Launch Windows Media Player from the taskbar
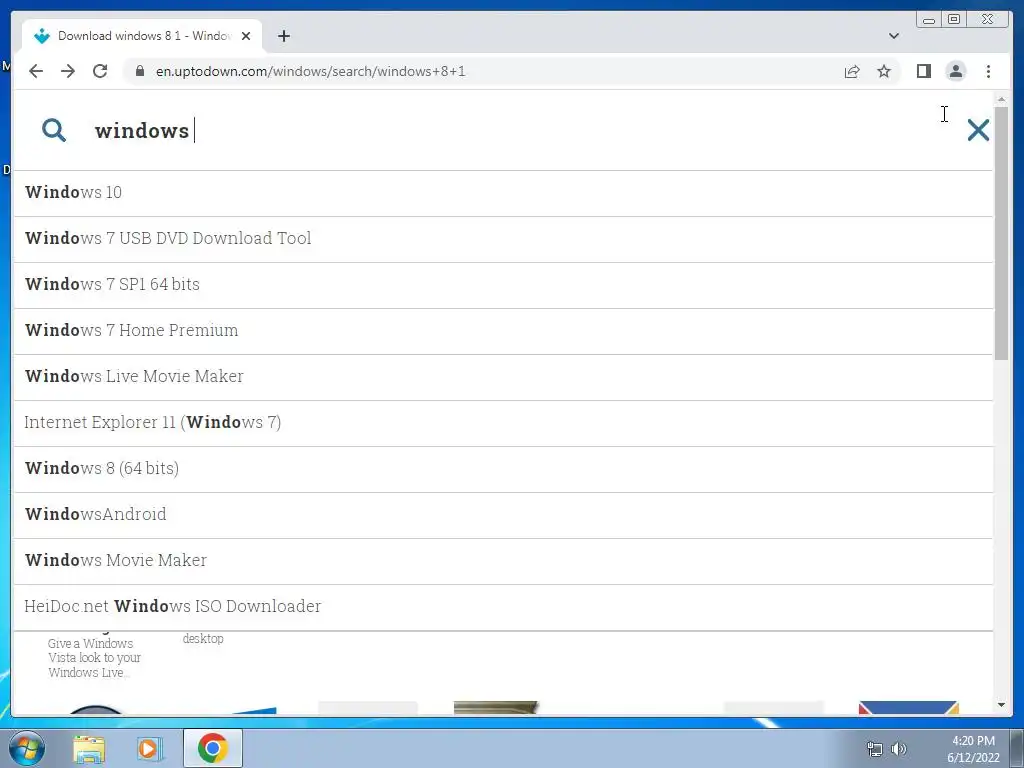Image resolution: width=1024 pixels, height=768 pixels. click(149, 748)
